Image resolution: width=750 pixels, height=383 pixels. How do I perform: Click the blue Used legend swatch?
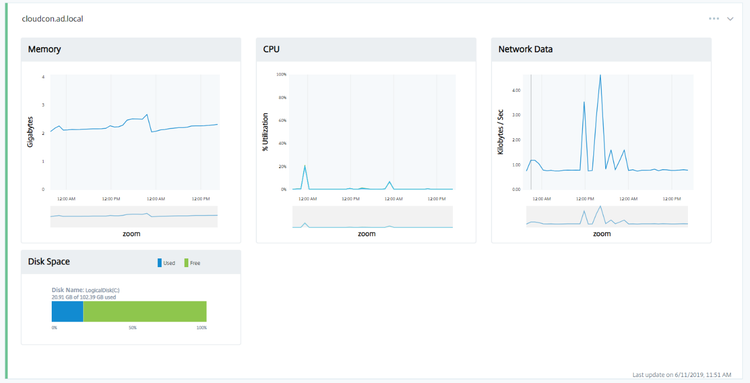[x=160, y=263]
